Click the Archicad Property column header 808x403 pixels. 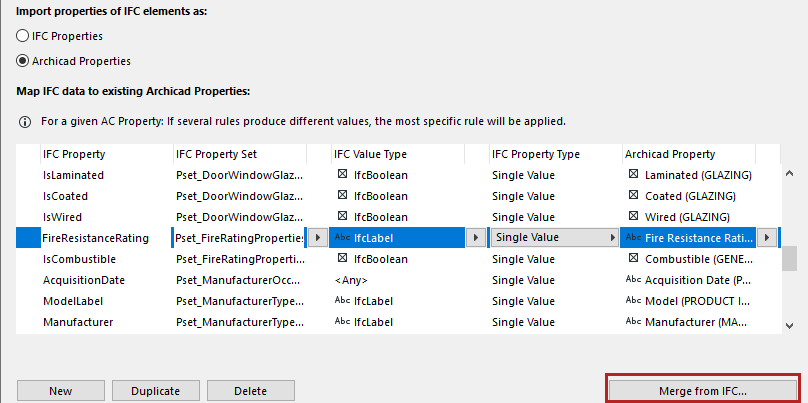670,154
